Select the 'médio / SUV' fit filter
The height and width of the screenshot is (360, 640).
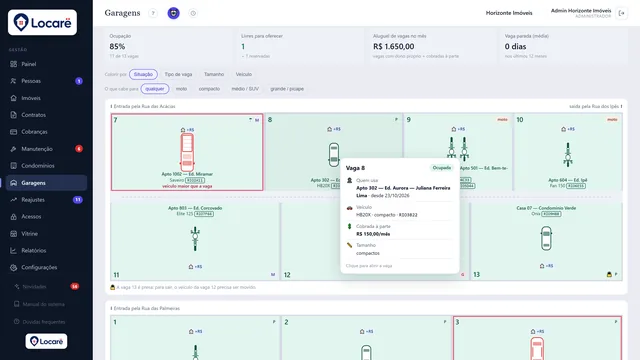pos(245,89)
